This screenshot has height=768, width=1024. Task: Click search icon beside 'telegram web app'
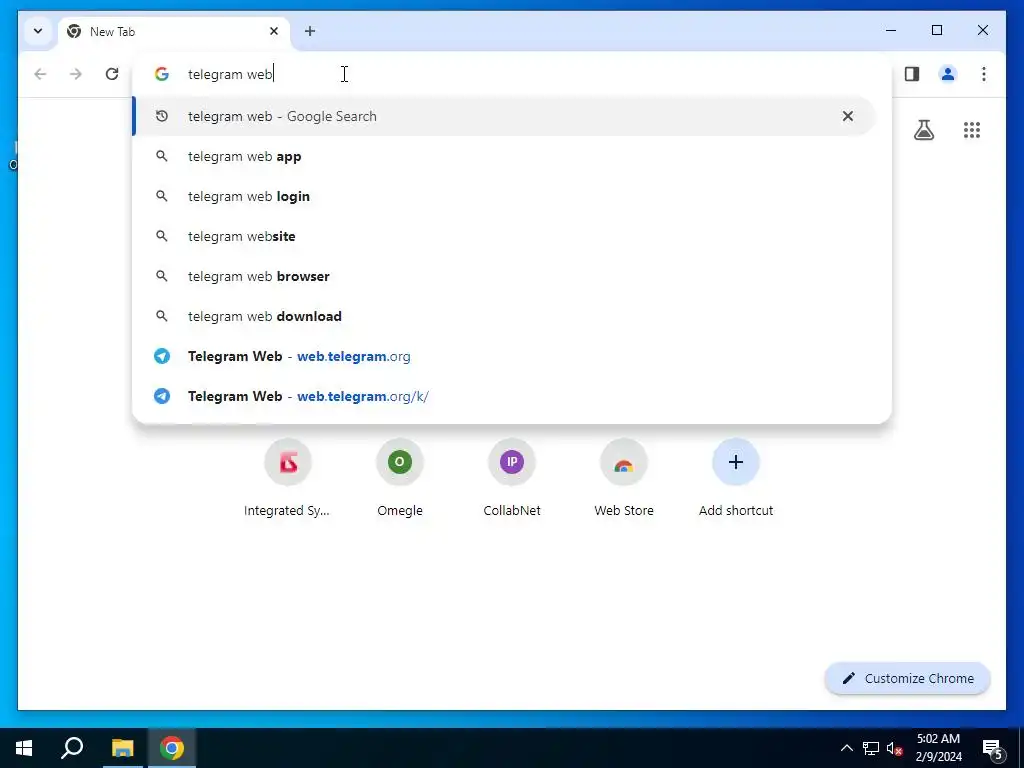pos(161,156)
